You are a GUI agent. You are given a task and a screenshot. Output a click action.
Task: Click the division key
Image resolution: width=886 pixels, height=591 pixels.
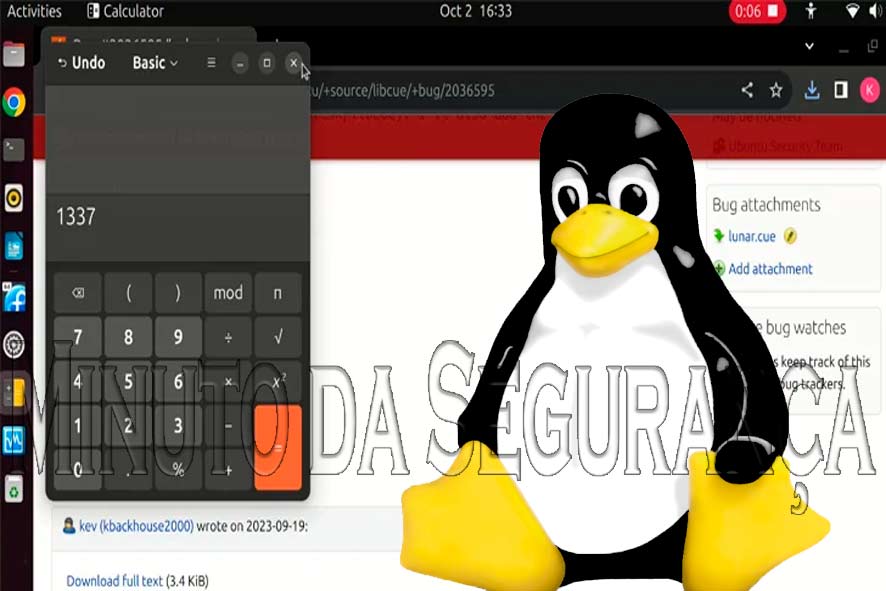tap(228, 337)
